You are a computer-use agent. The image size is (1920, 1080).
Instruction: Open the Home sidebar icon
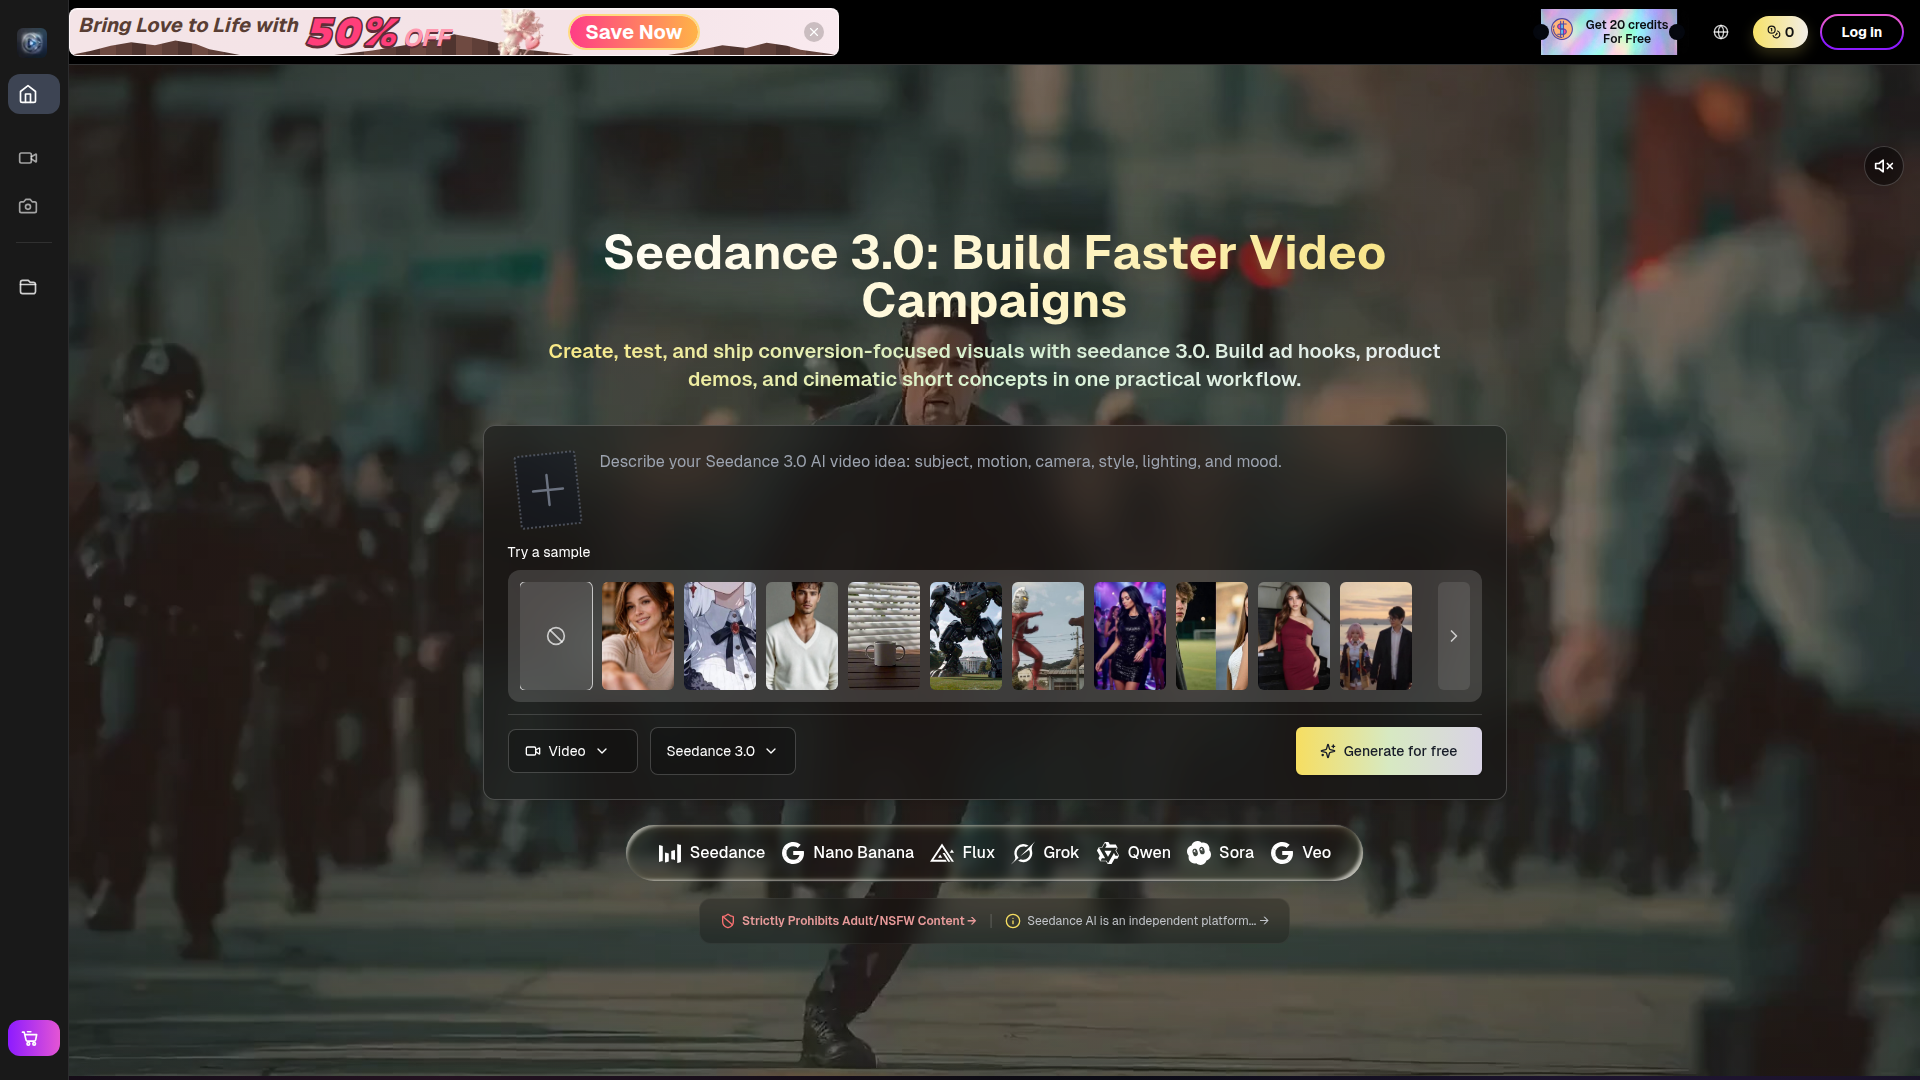pos(28,94)
